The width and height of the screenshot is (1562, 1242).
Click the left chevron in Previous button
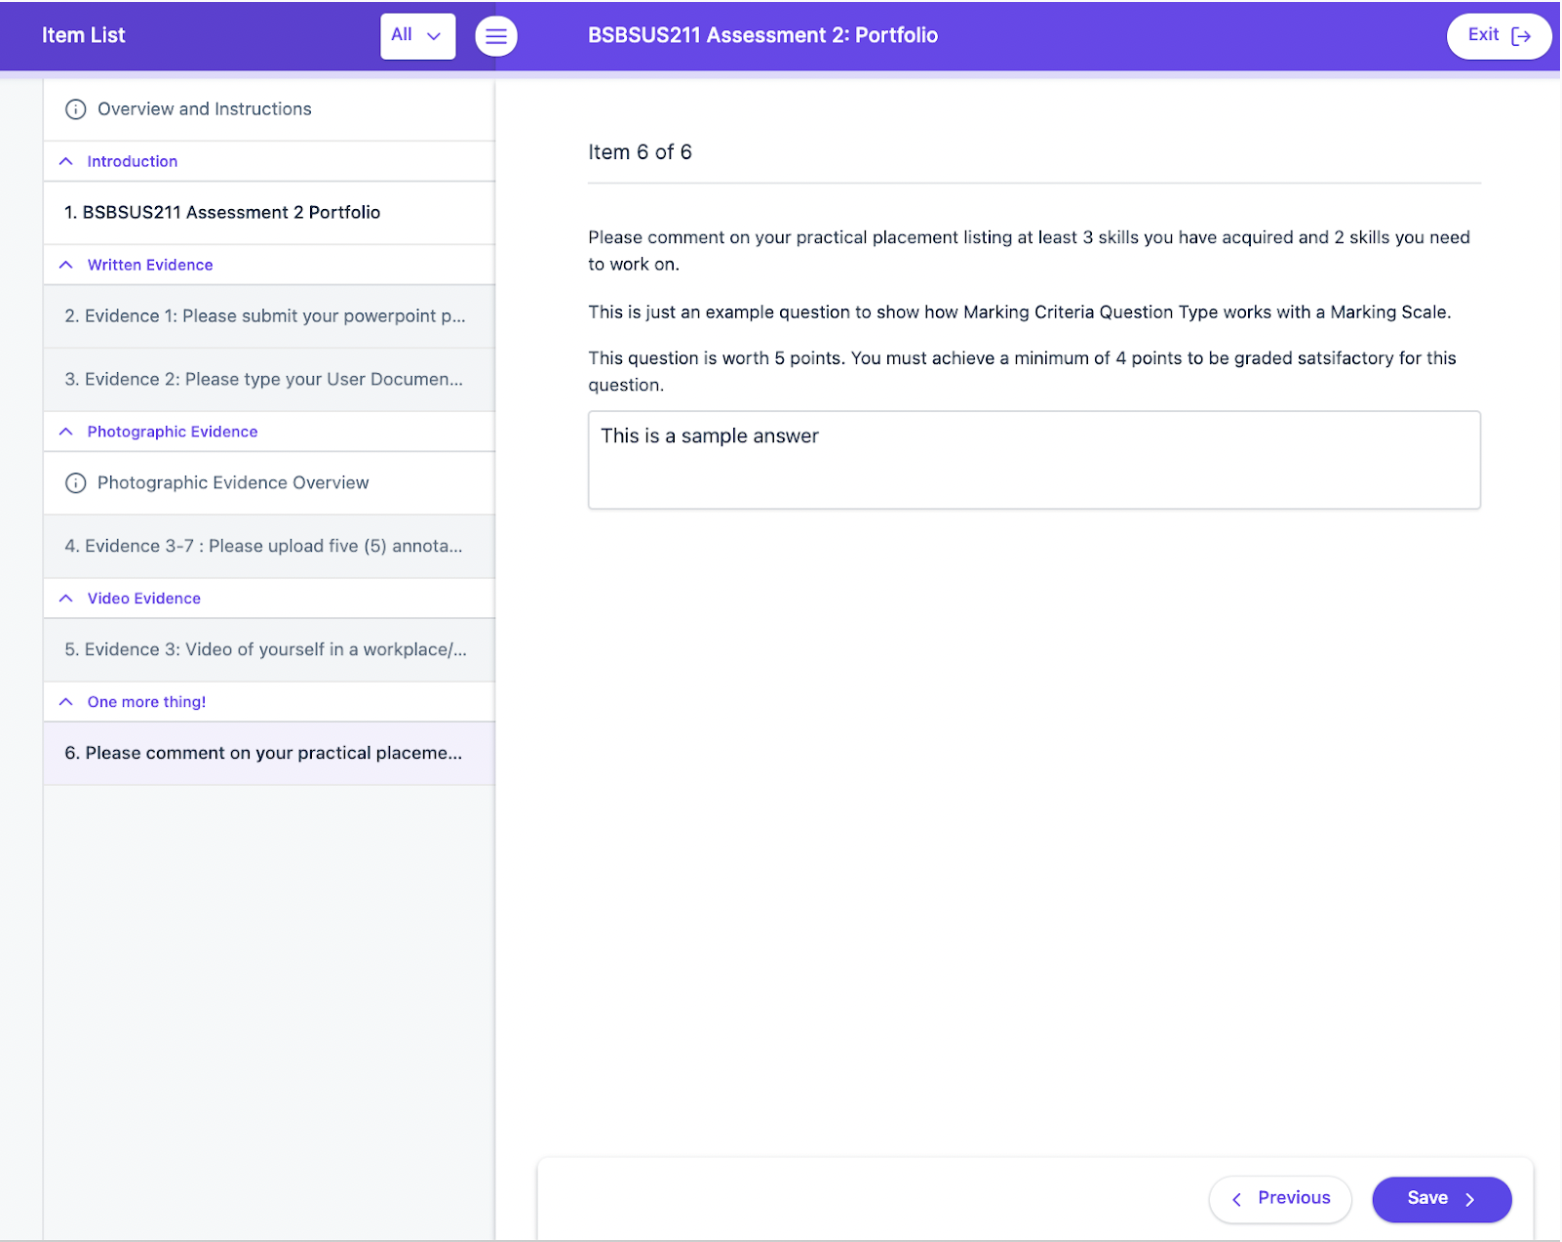tap(1237, 1199)
